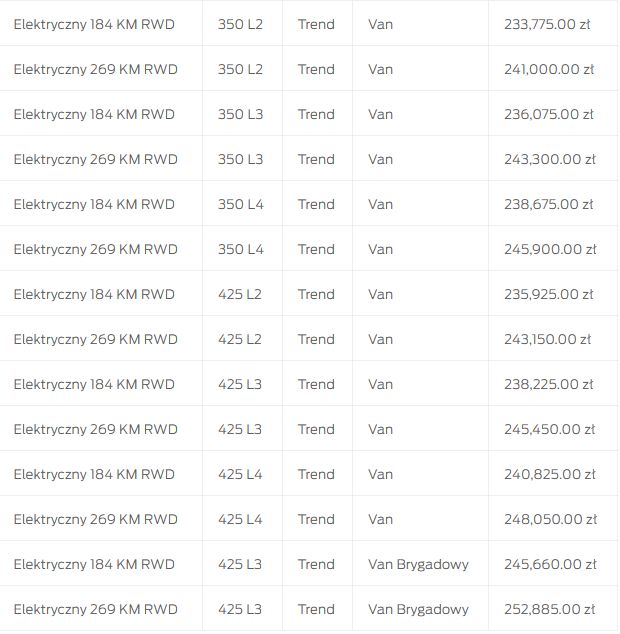
Task: Select the 245,900.00 zł price
Action: tap(549, 249)
